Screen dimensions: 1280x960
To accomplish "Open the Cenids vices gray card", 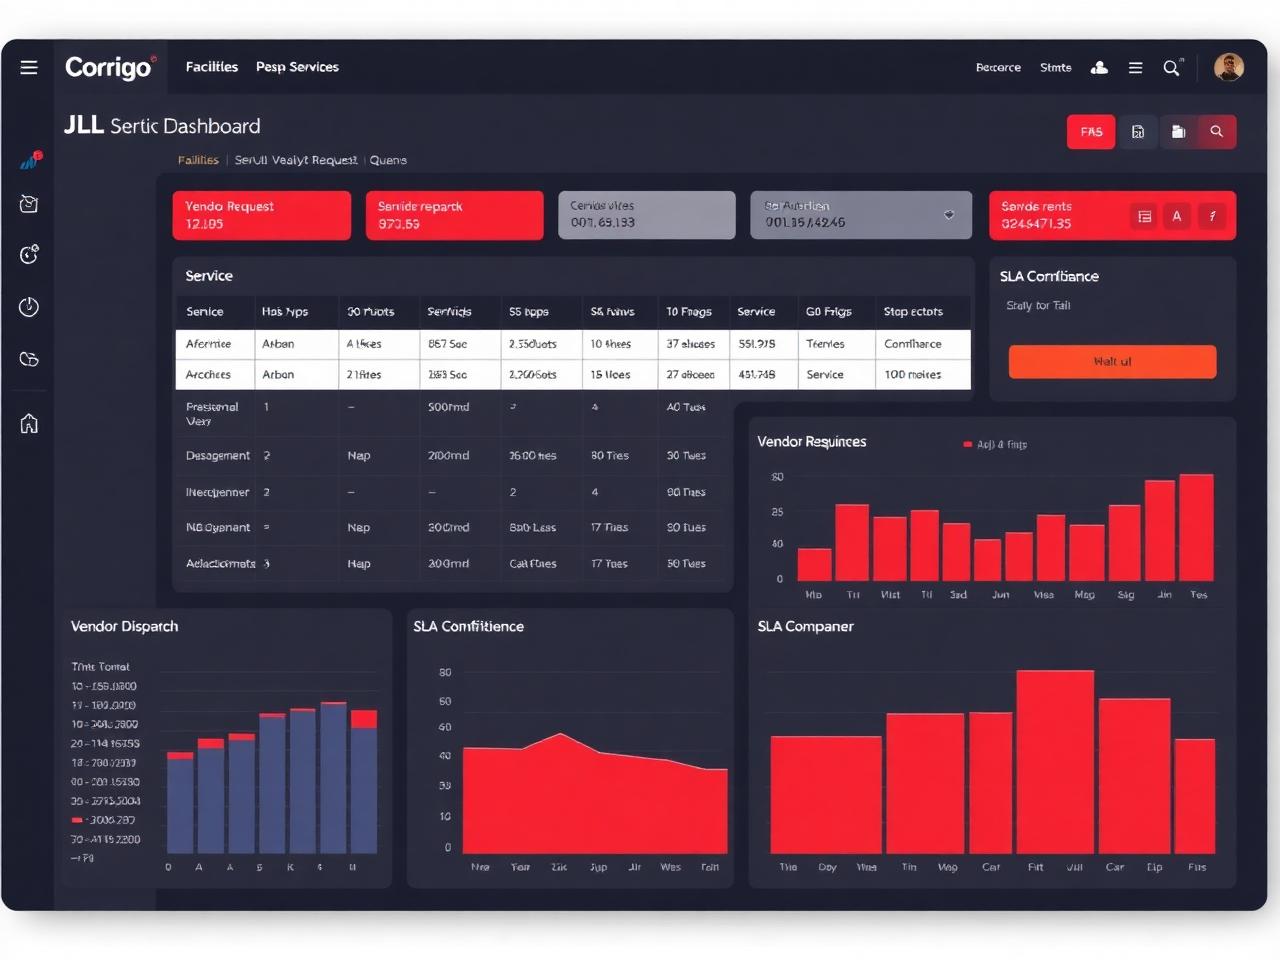I will (x=647, y=215).
